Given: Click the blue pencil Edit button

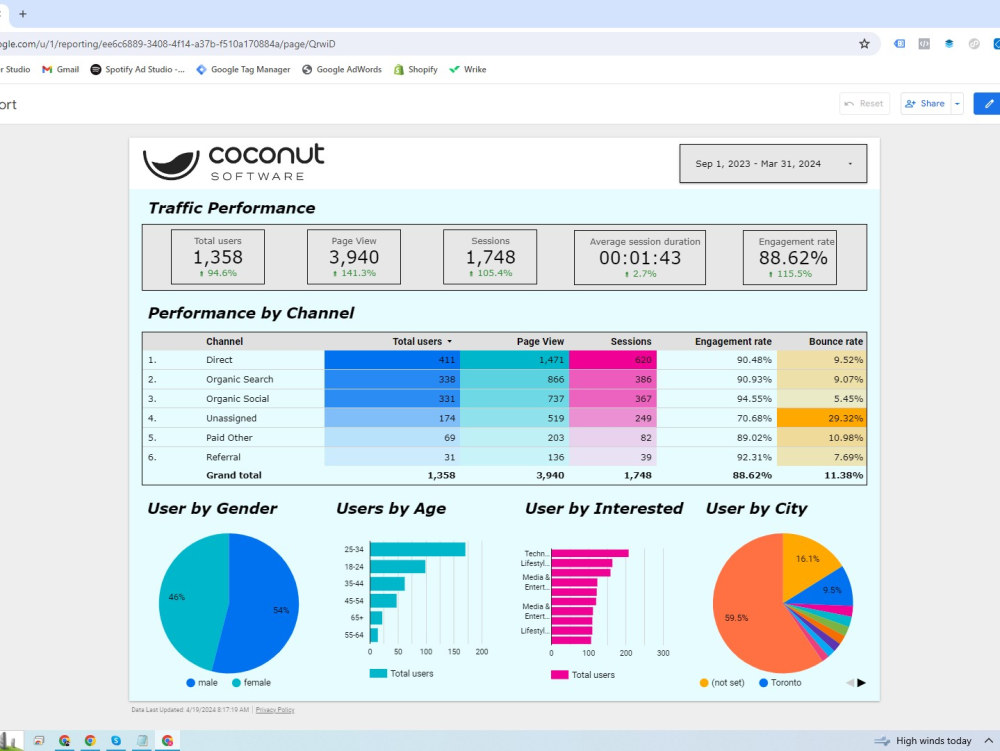Looking at the screenshot, I should tap(988, 104).
